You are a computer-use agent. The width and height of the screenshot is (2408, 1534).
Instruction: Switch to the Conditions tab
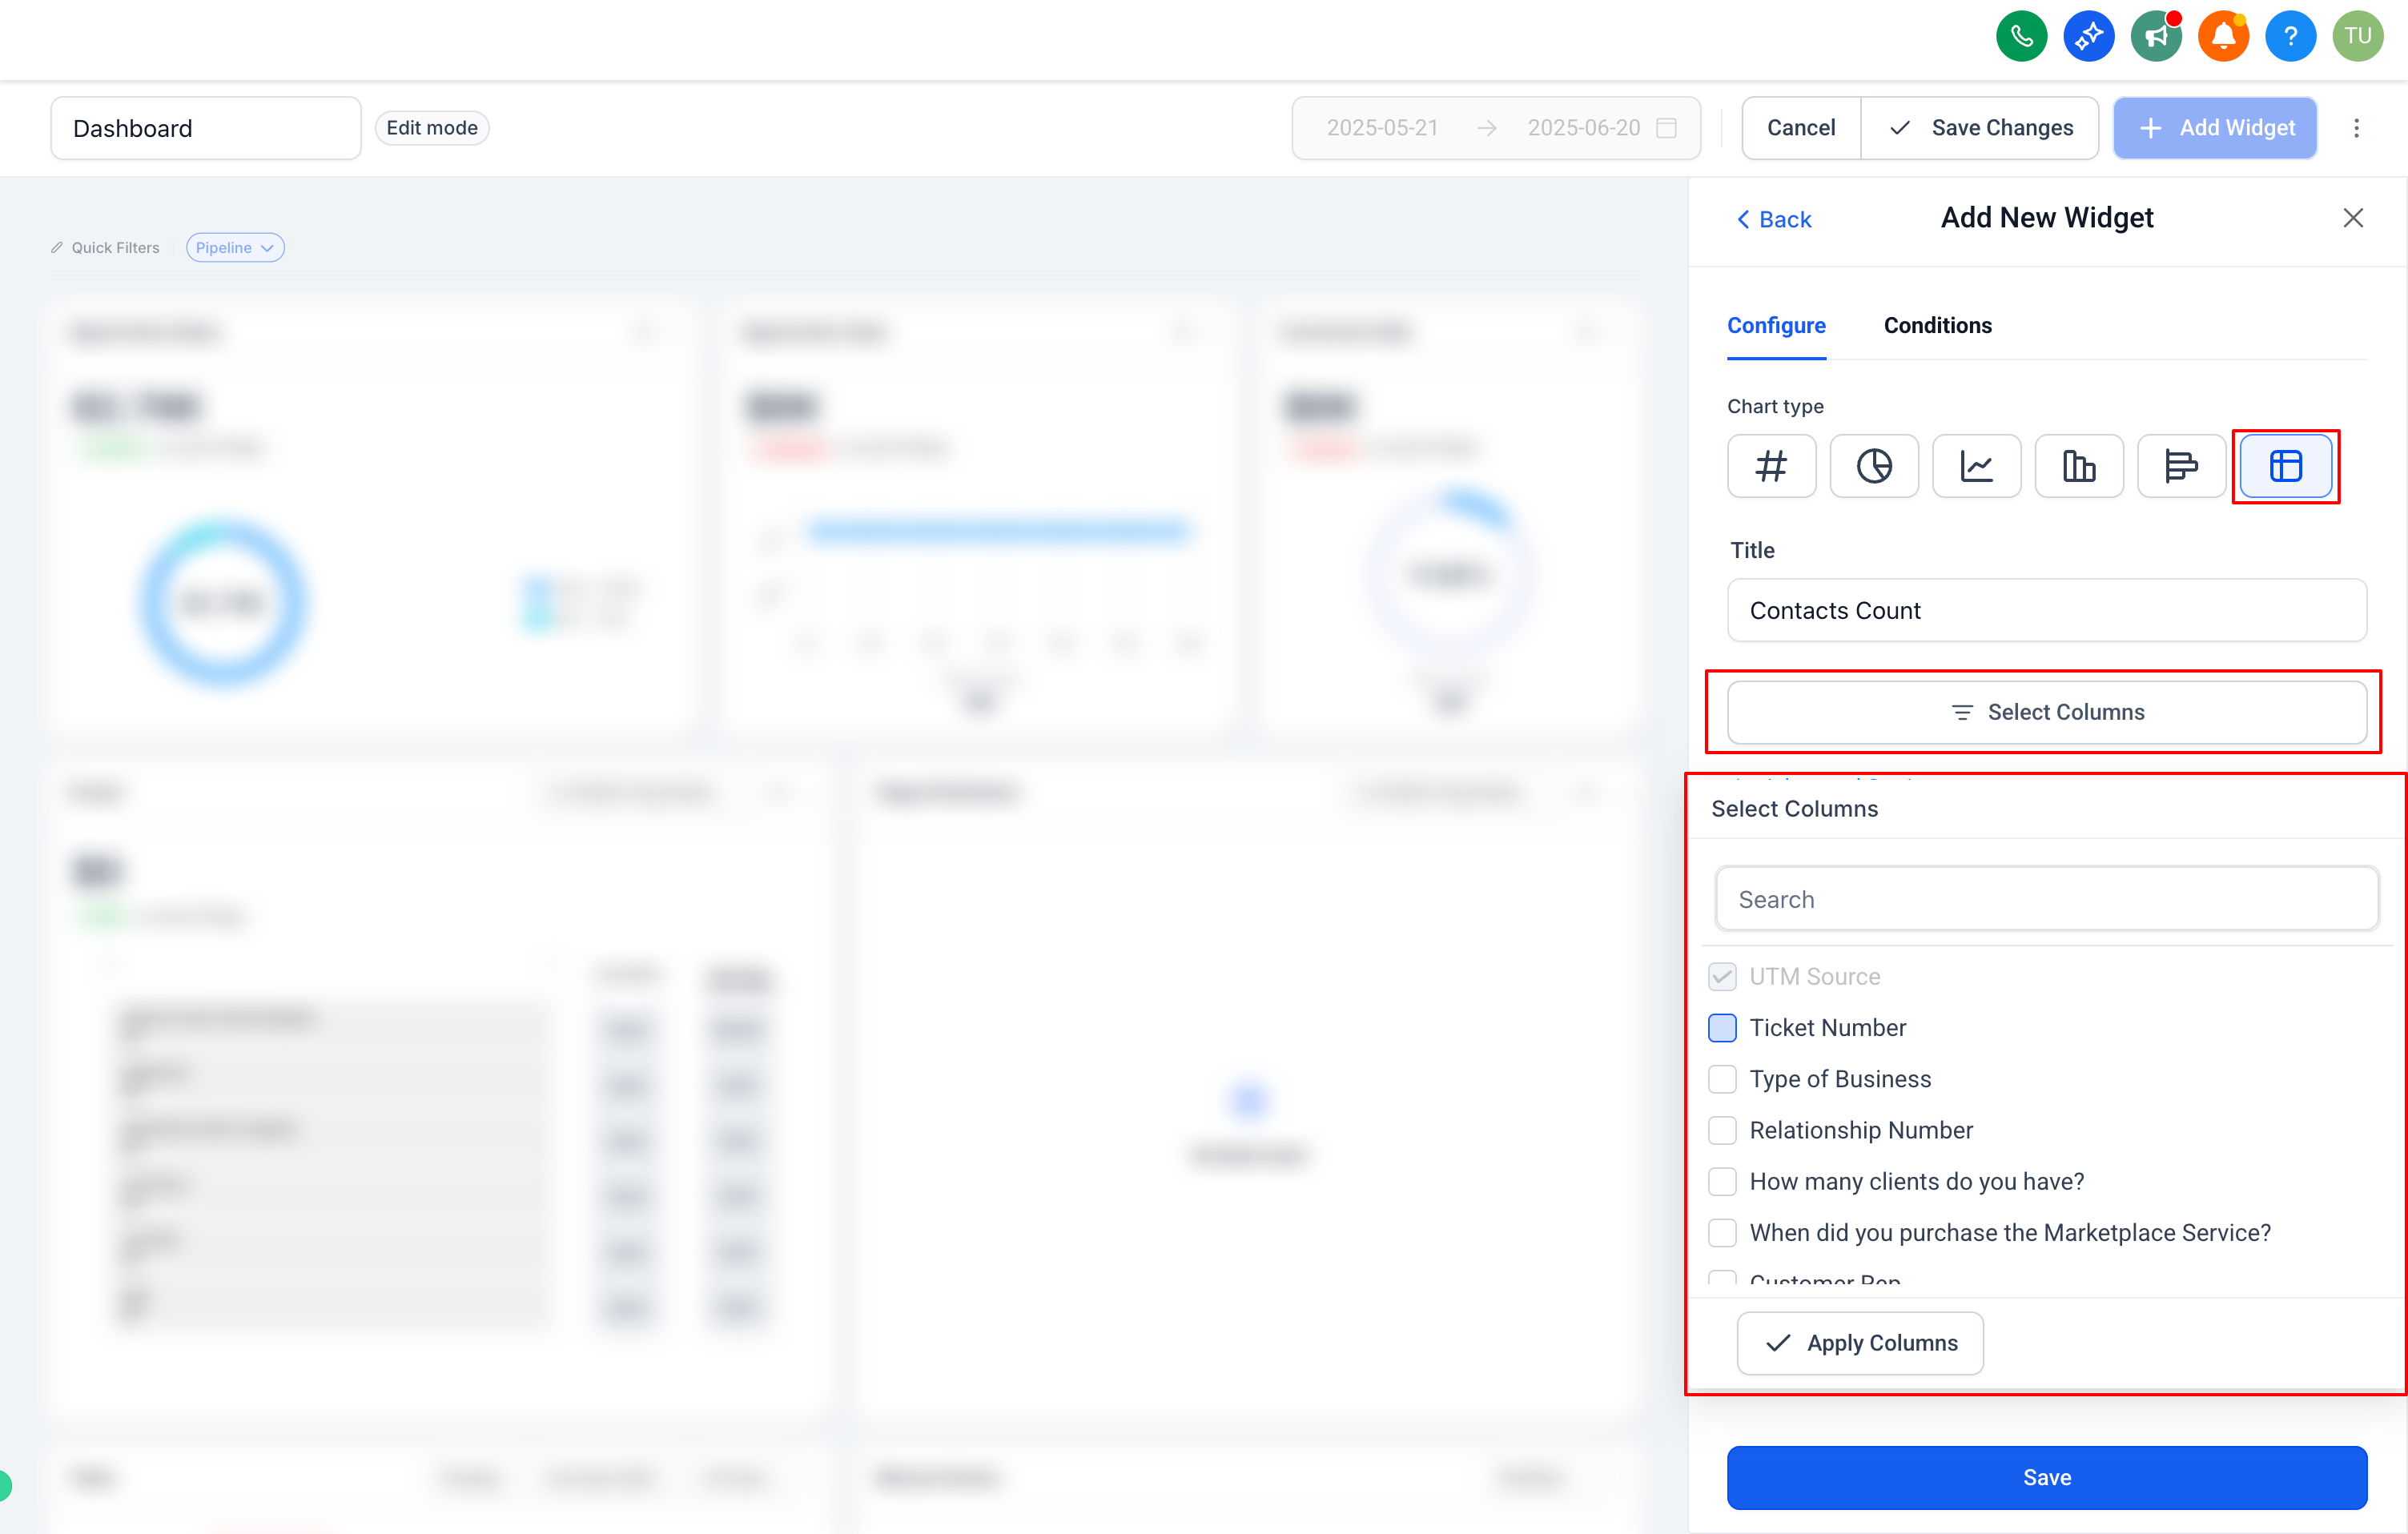click(1937, 325)
